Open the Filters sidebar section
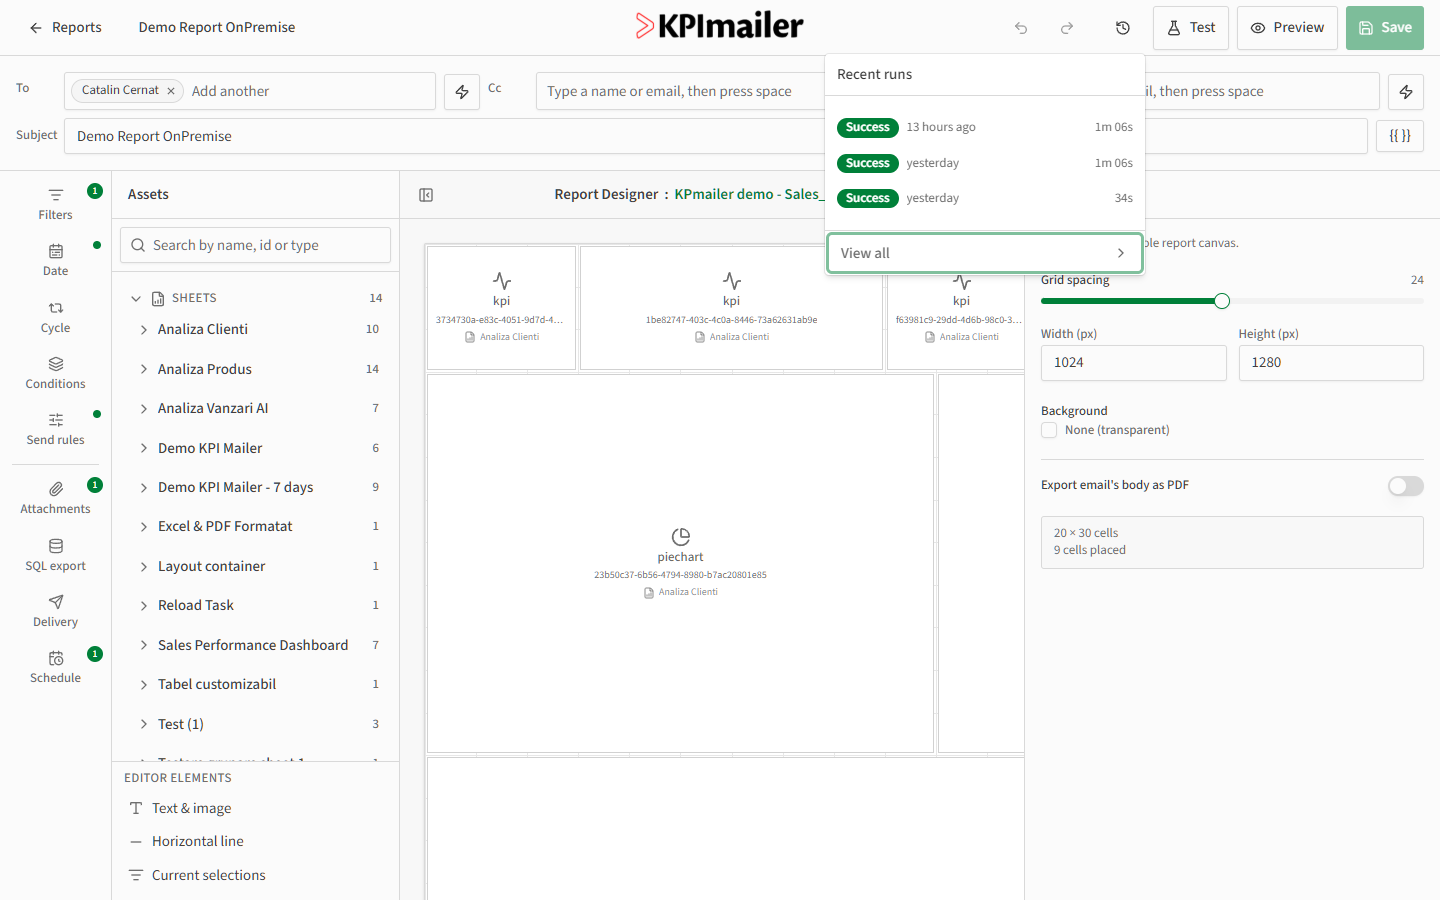The width and height of the screenshot is (1440, 900). point(56,203)
